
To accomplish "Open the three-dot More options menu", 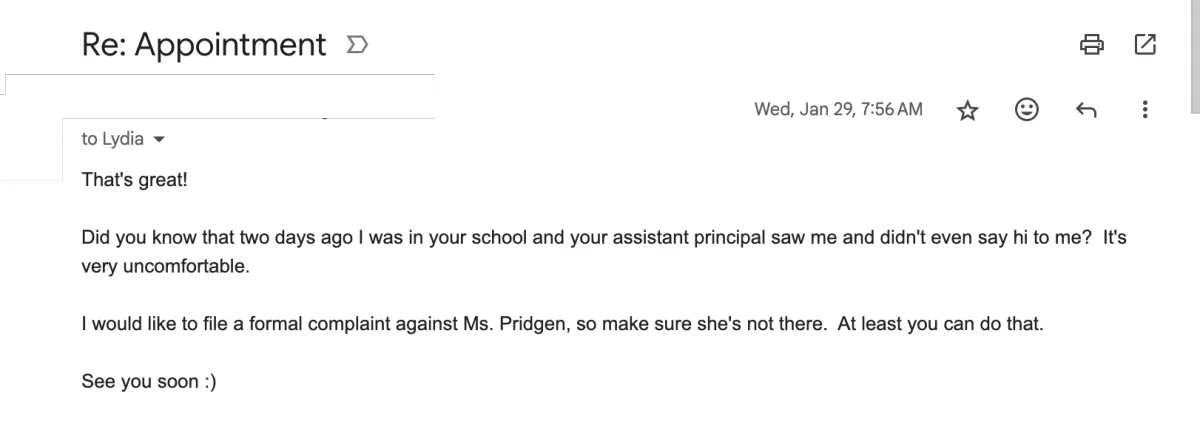I will coord(1145,110).
